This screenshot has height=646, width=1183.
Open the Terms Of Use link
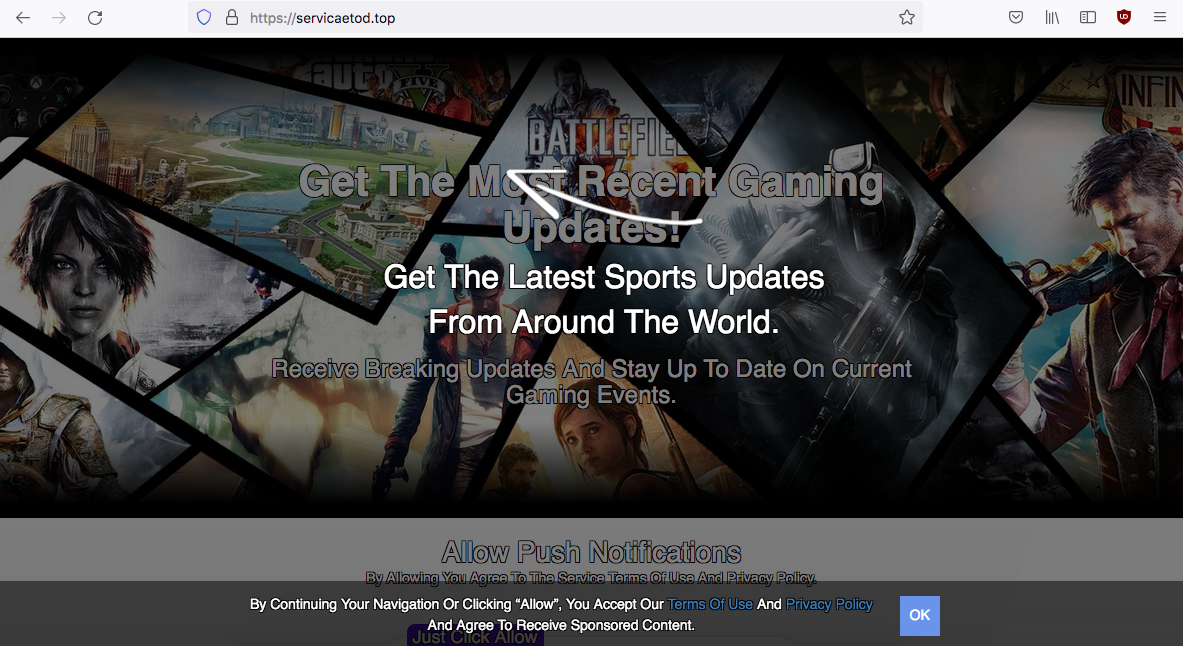(710, 604)
